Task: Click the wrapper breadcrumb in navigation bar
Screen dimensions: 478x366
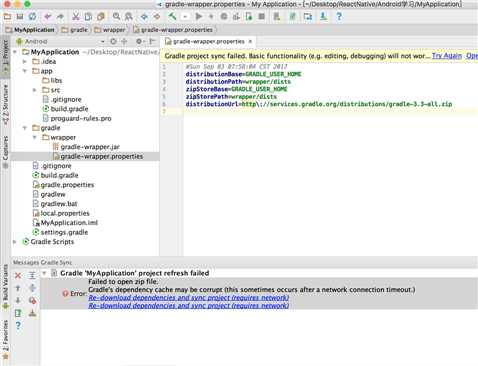Action: tap(110, 30)
